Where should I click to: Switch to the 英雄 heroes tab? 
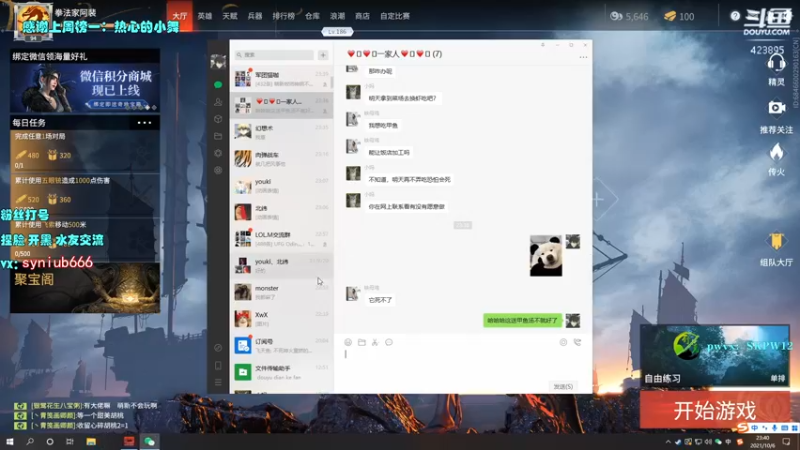pos(205,16)
